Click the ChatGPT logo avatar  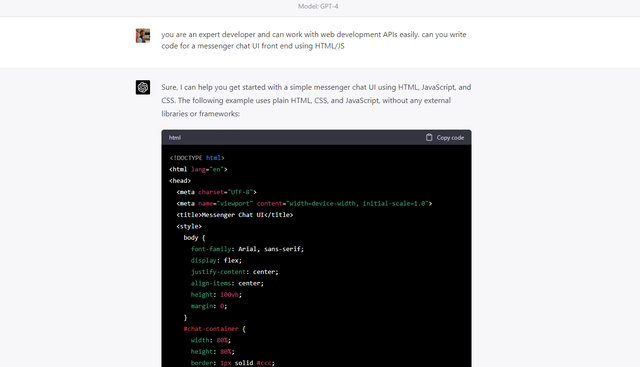(x=143, y=87)
